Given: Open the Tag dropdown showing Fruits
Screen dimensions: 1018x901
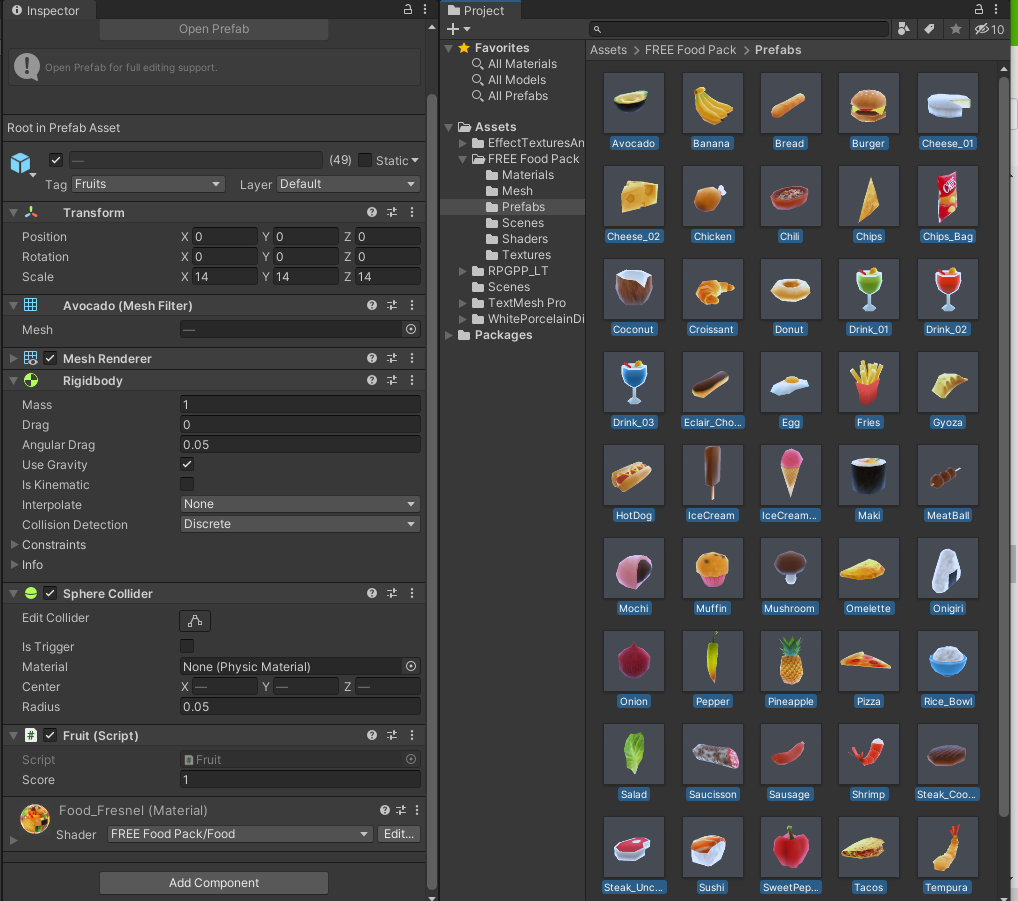Looking at the screenshot, I should click(x=147, y=184).
